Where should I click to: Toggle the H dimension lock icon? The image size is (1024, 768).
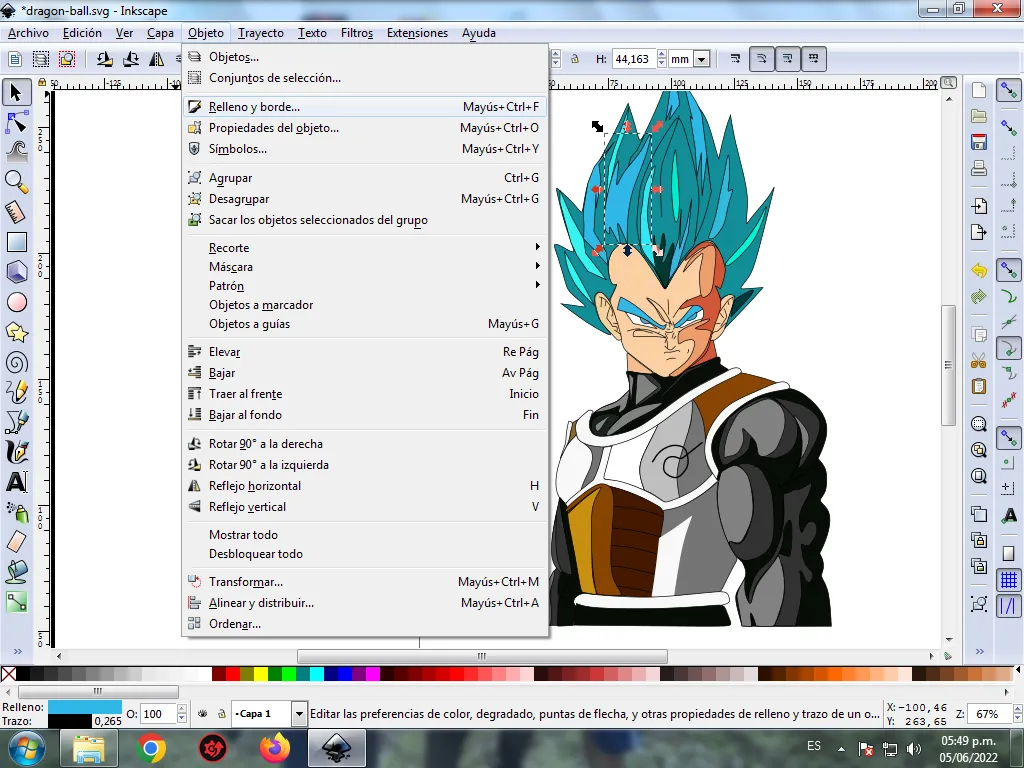tap(575, 59)
